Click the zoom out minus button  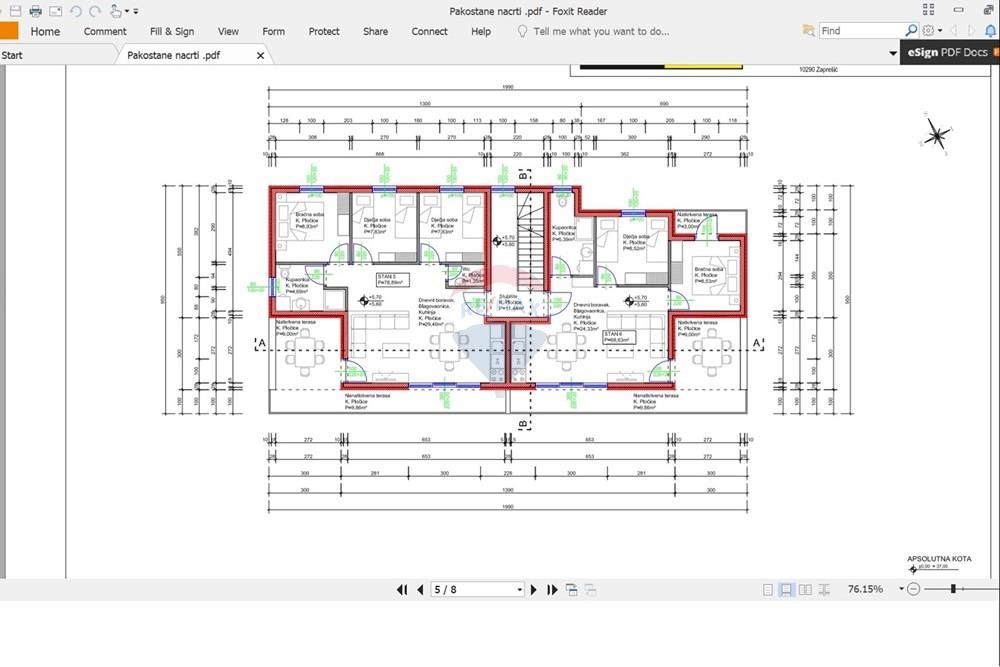click(913, 589)
